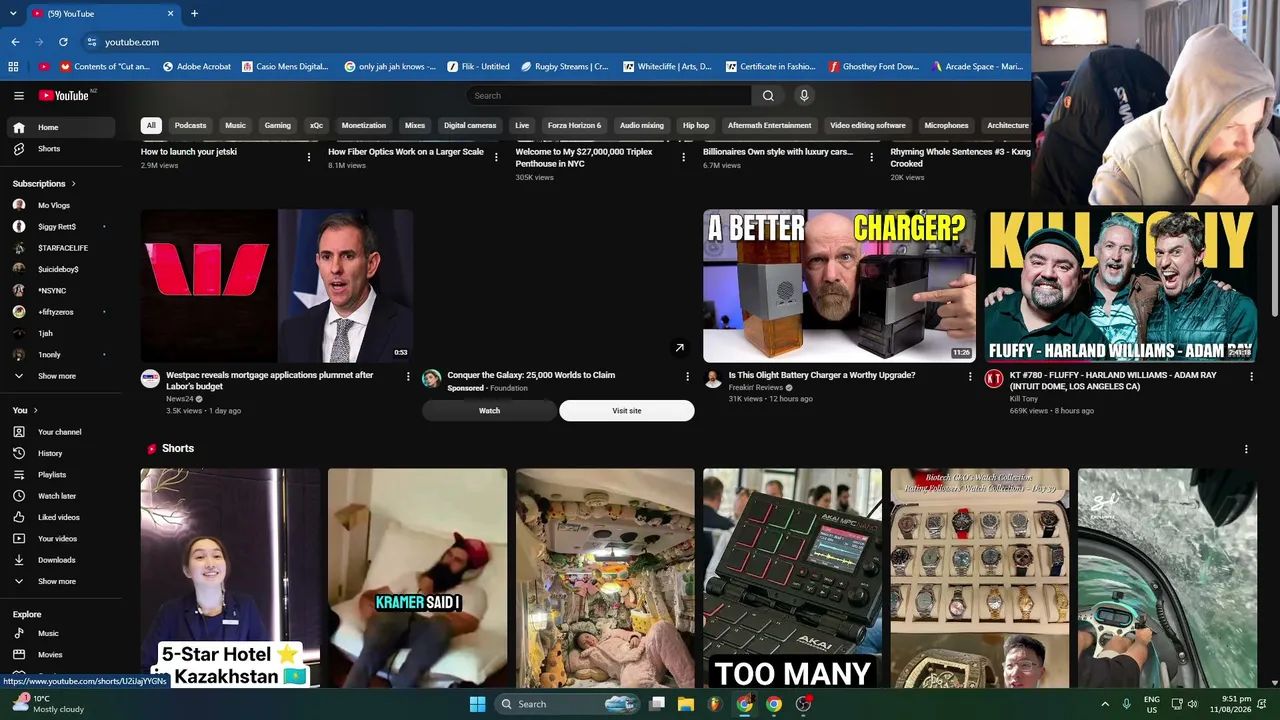Open more options for the Shorts shelf
The width and height of the screenshot is (1280, 720).
click(1246, 449)
